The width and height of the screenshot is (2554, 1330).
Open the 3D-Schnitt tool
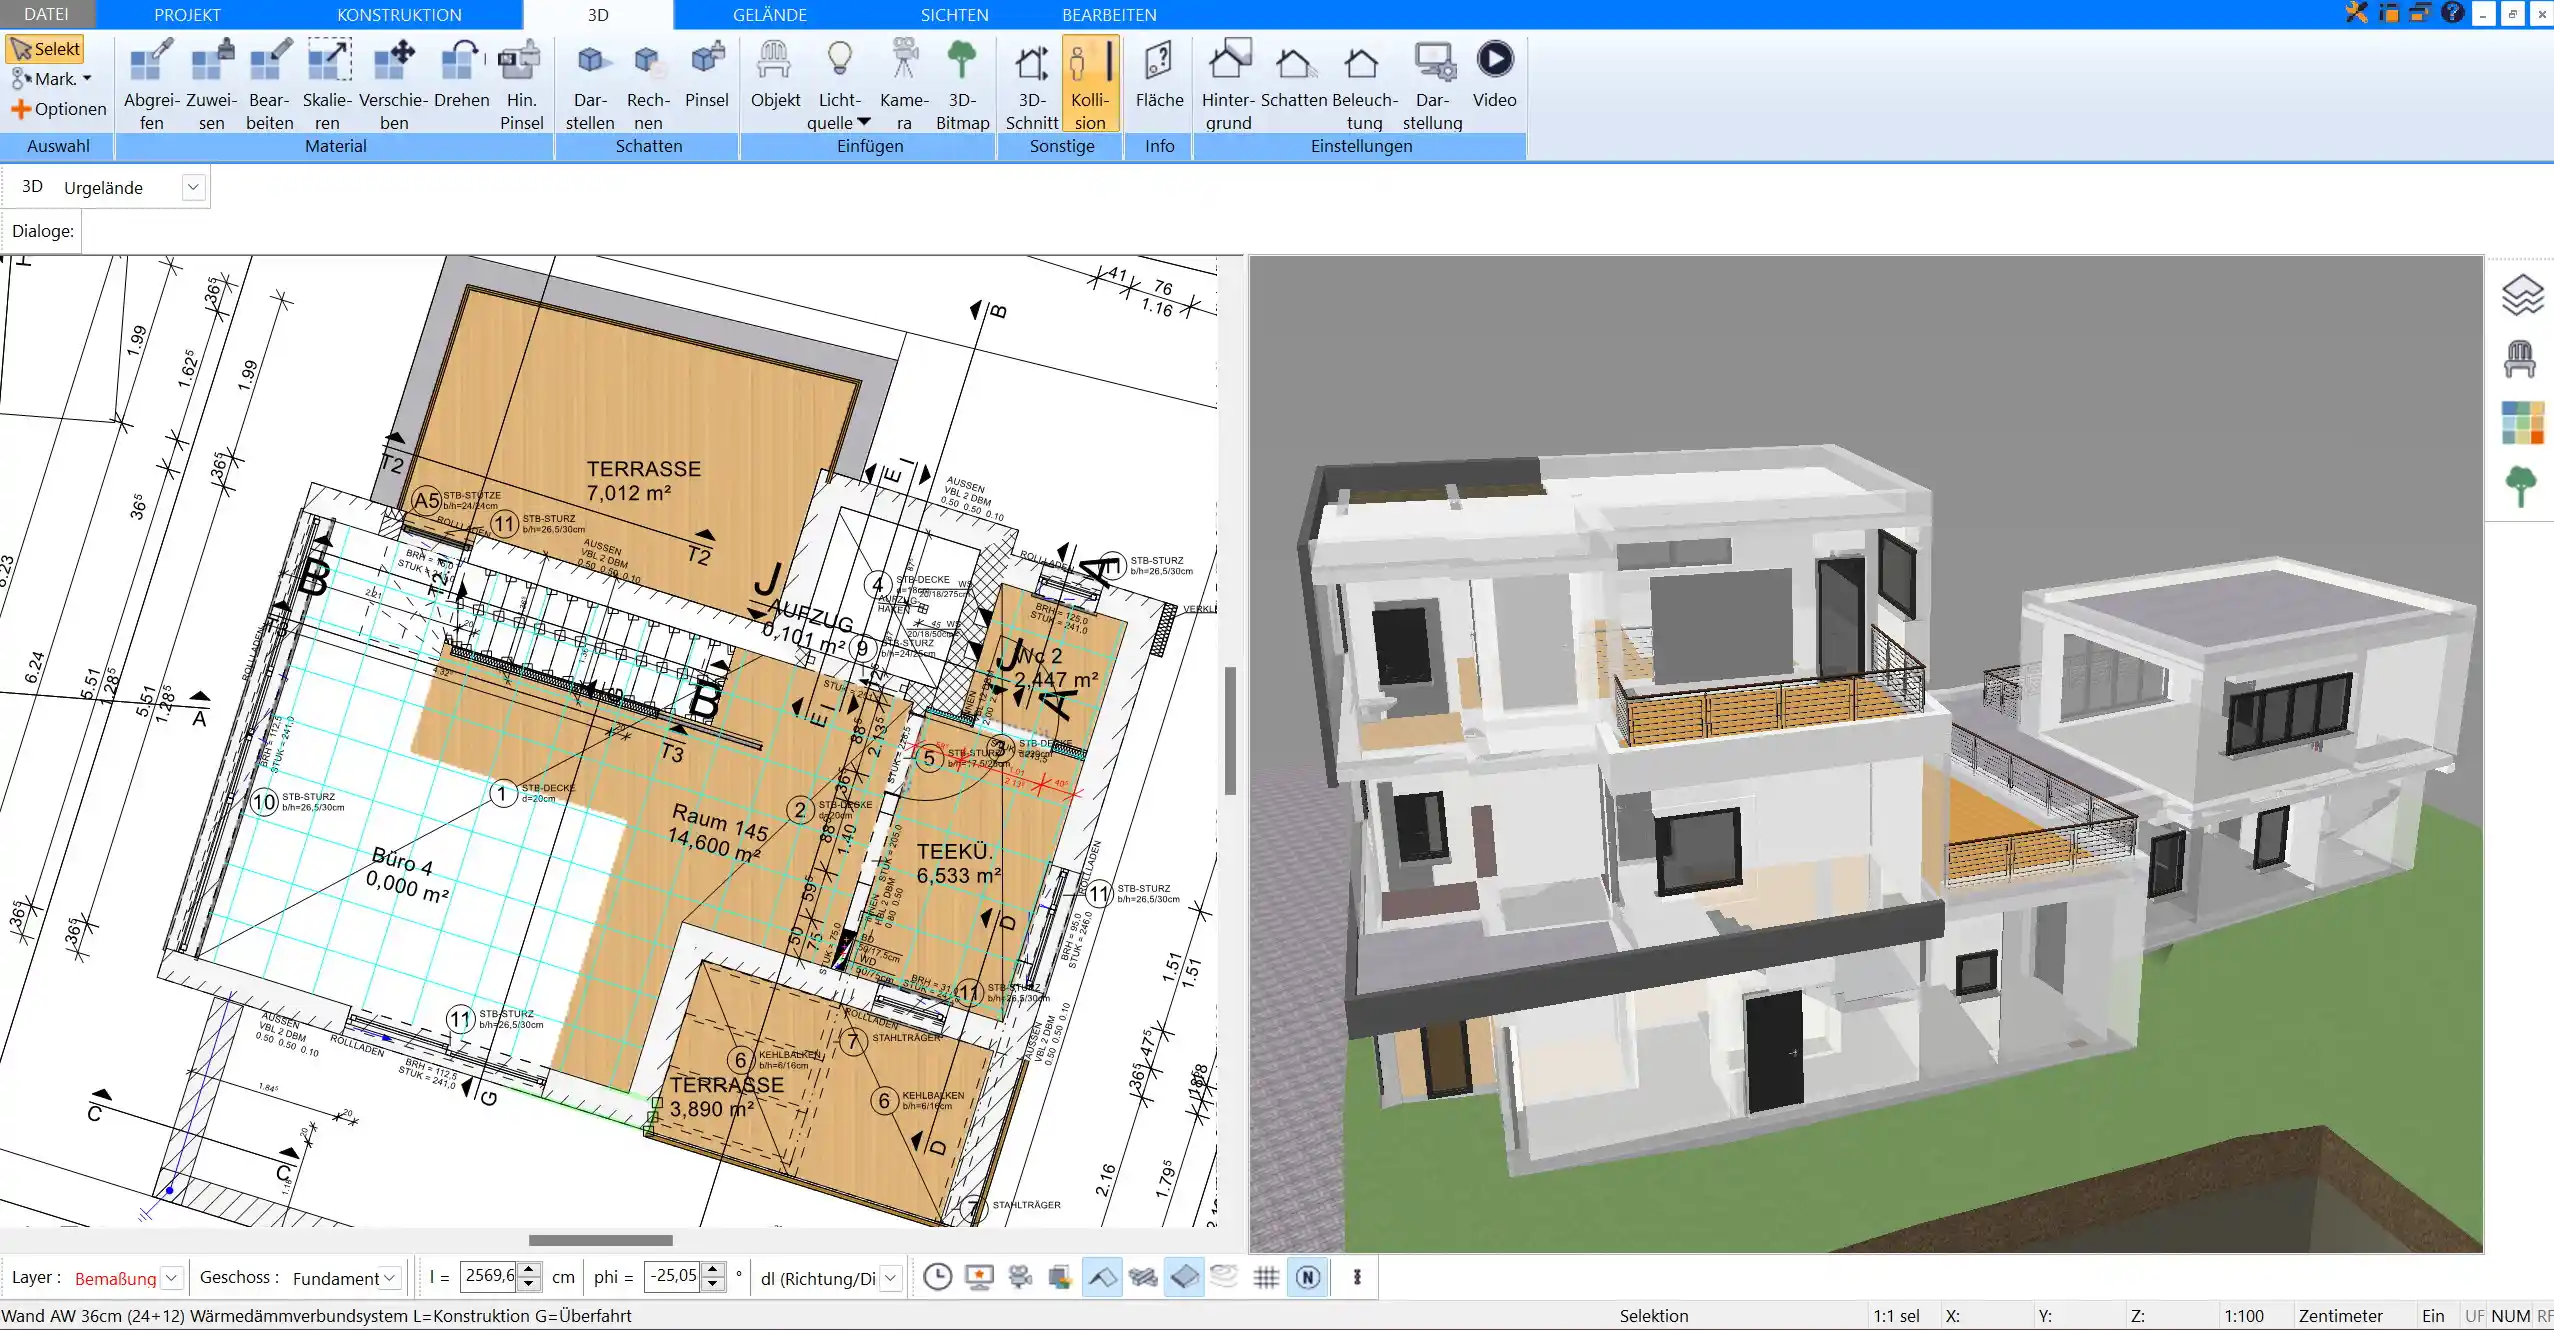(x=1032, y=84)
